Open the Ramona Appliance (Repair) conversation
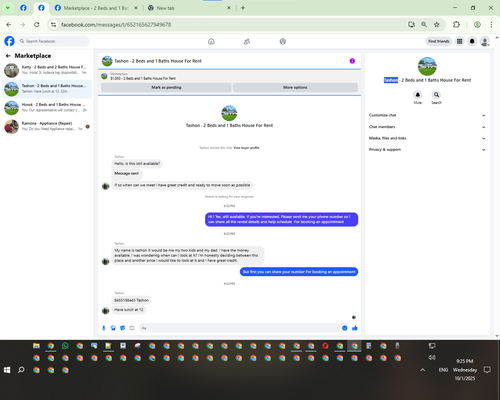This screenshot has width=500, height=400. click(x=47, y=126)
